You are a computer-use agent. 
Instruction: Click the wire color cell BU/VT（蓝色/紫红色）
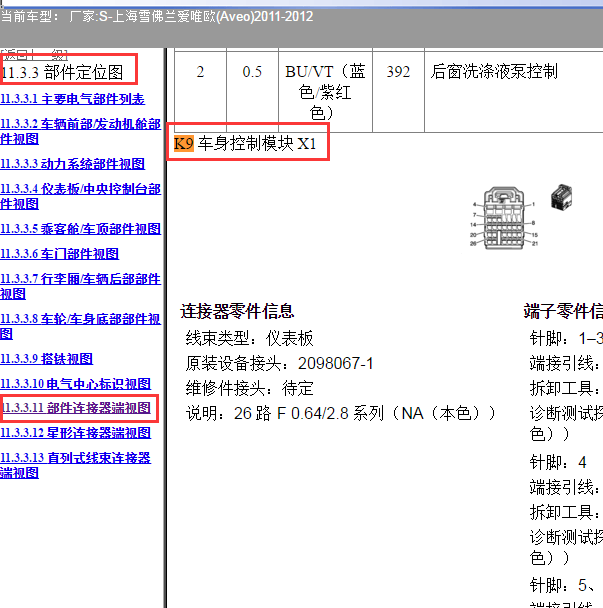(325, 92)
